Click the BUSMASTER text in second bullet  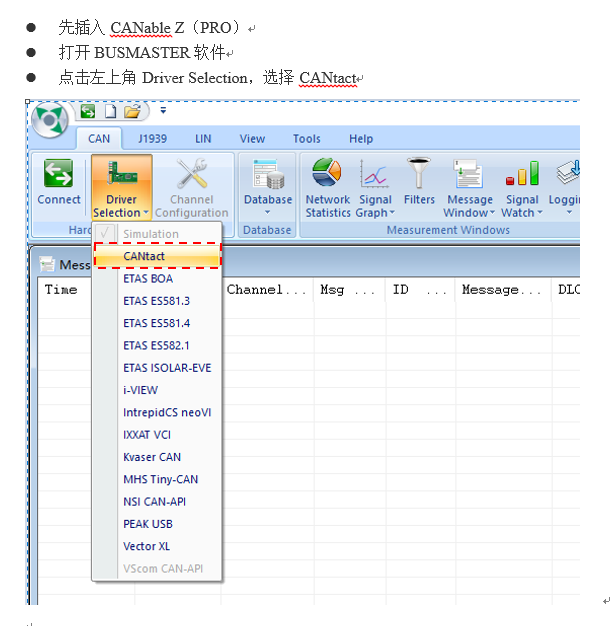pyautogui.click(x=142, y=53)
